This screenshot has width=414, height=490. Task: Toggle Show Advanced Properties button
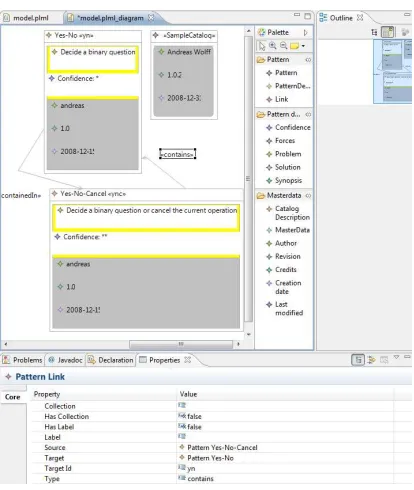coord(371,360)
